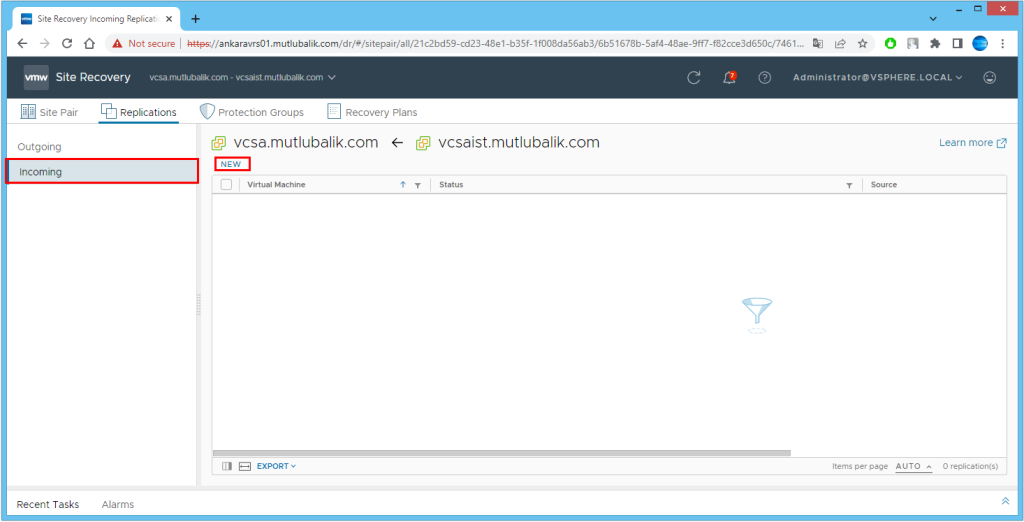
Task: Reload the browser page
Action: [x=67, y=44]
